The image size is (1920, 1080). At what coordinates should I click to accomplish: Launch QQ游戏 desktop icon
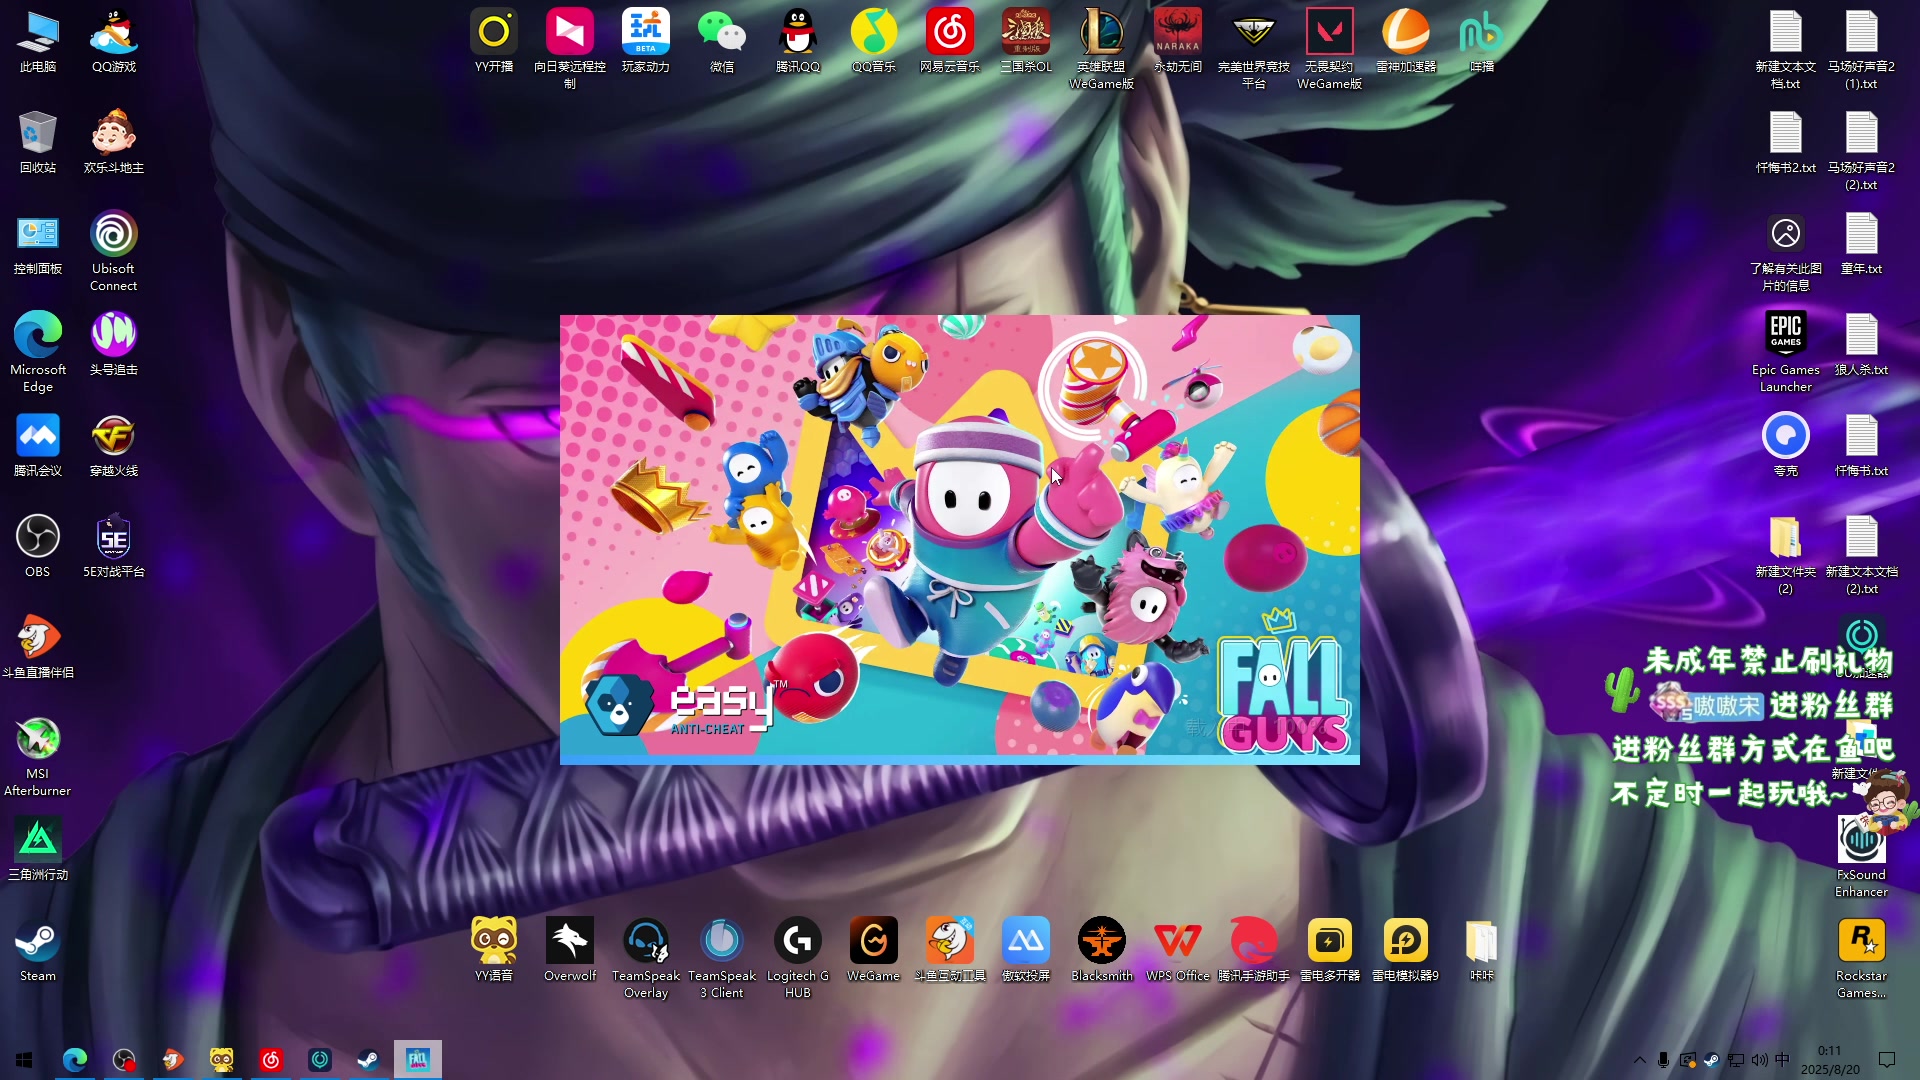[x=113, y=42]
